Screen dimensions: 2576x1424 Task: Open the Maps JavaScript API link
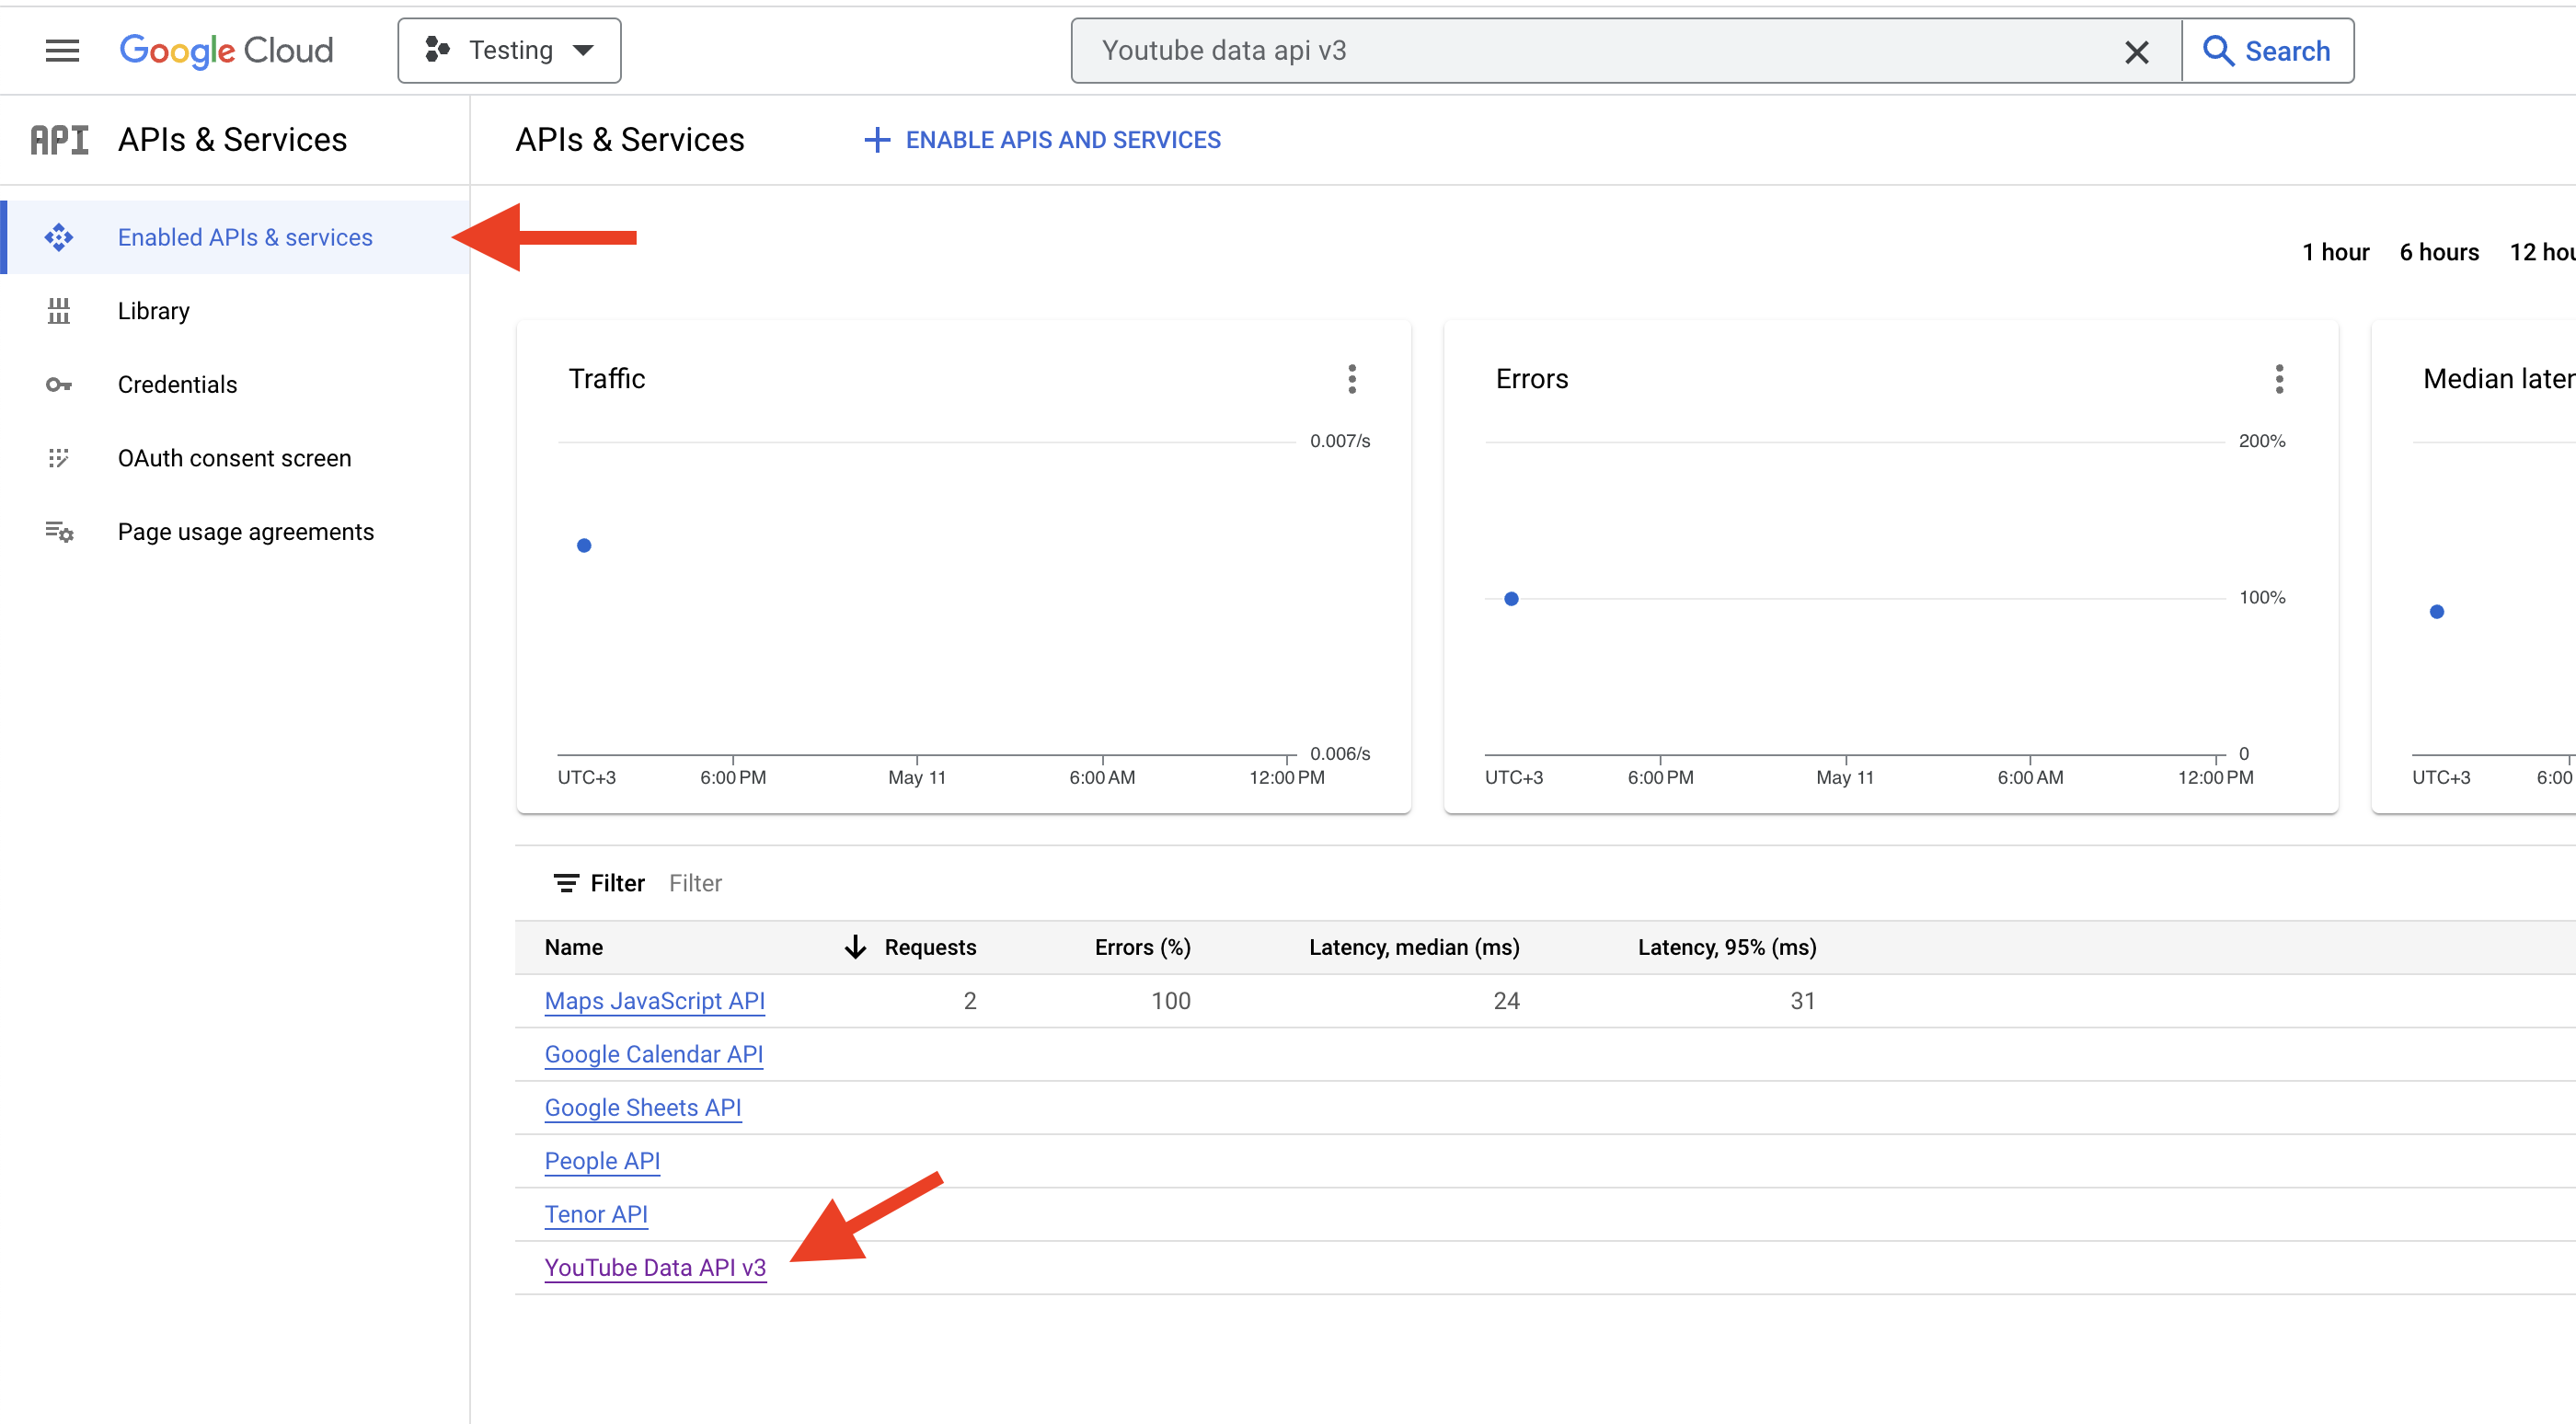coord(655,1001)
